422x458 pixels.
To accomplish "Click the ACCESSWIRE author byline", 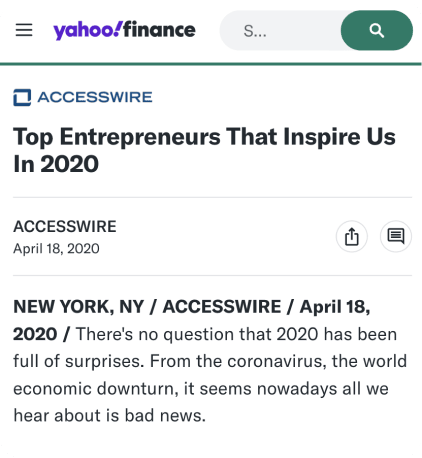I will 65,227.
